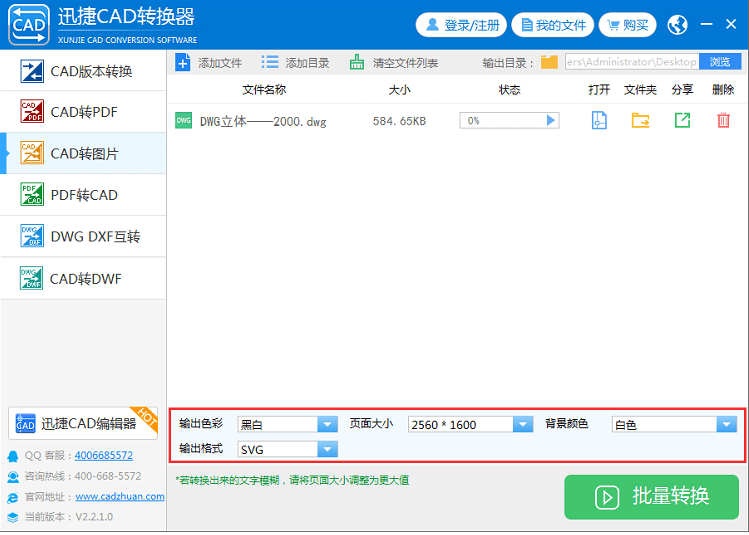Click the CAD logo icon in title bar
Viewport: 749px width, 535px height.
coord(29,25)
